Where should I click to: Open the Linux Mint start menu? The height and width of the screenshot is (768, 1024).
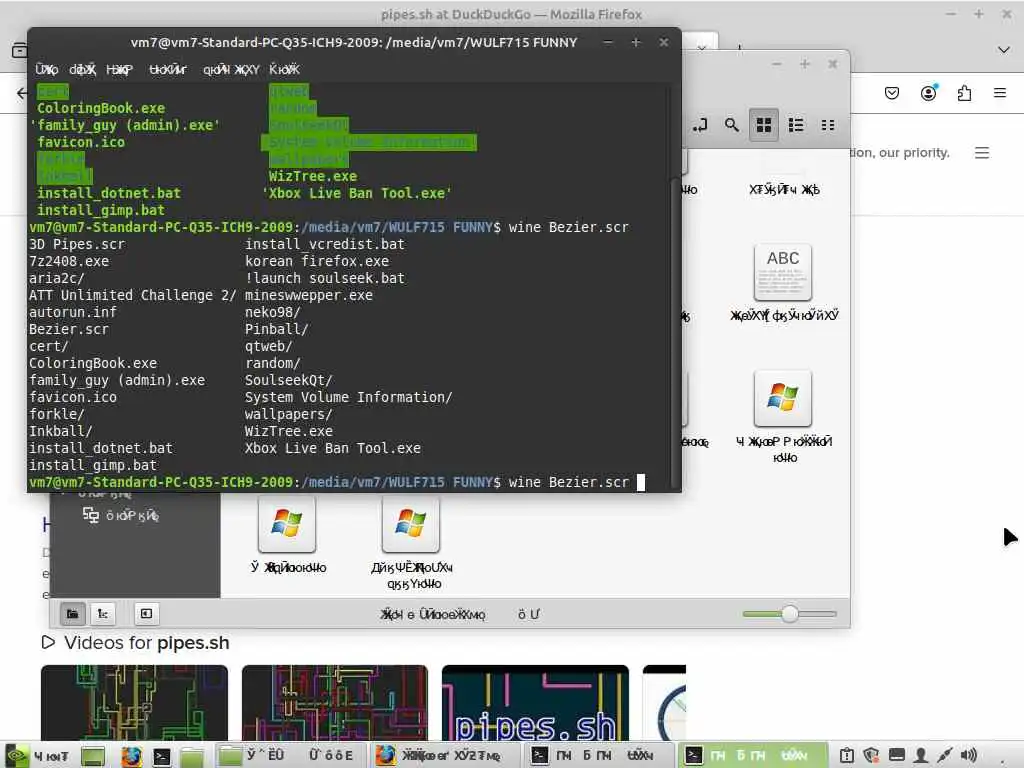(x=38, y=756)
